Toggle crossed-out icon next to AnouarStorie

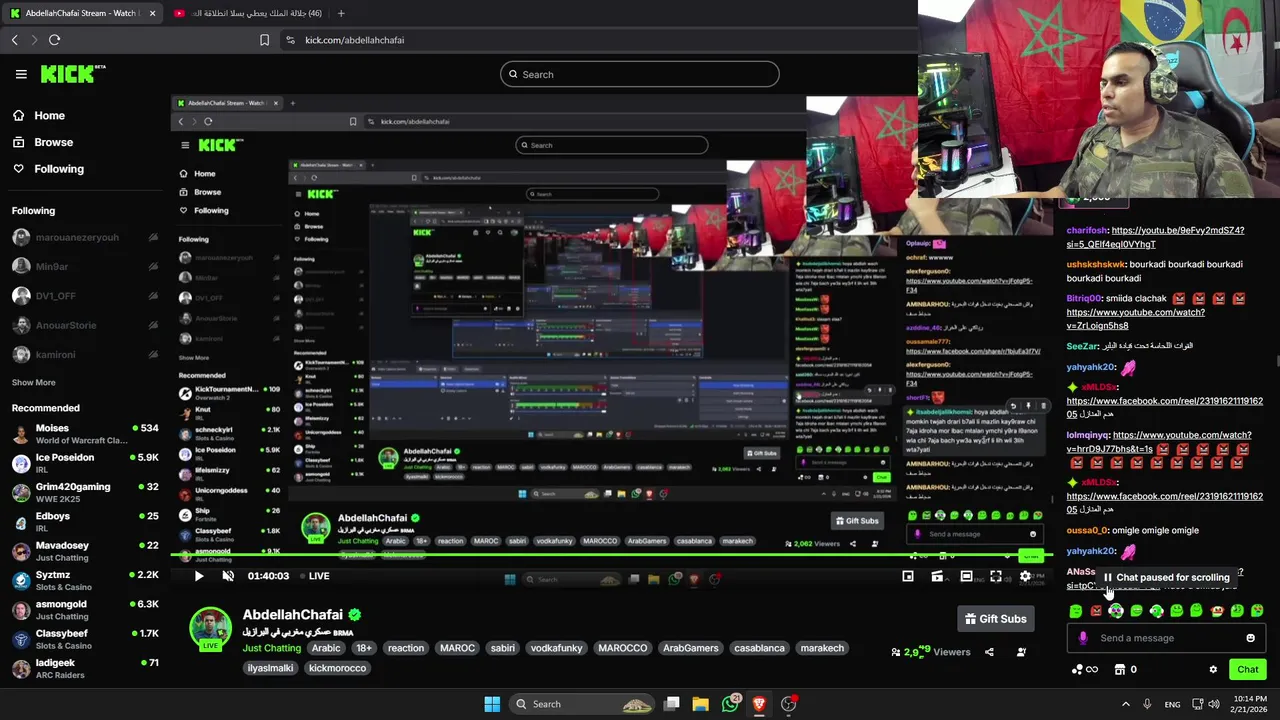coord(153,325)
